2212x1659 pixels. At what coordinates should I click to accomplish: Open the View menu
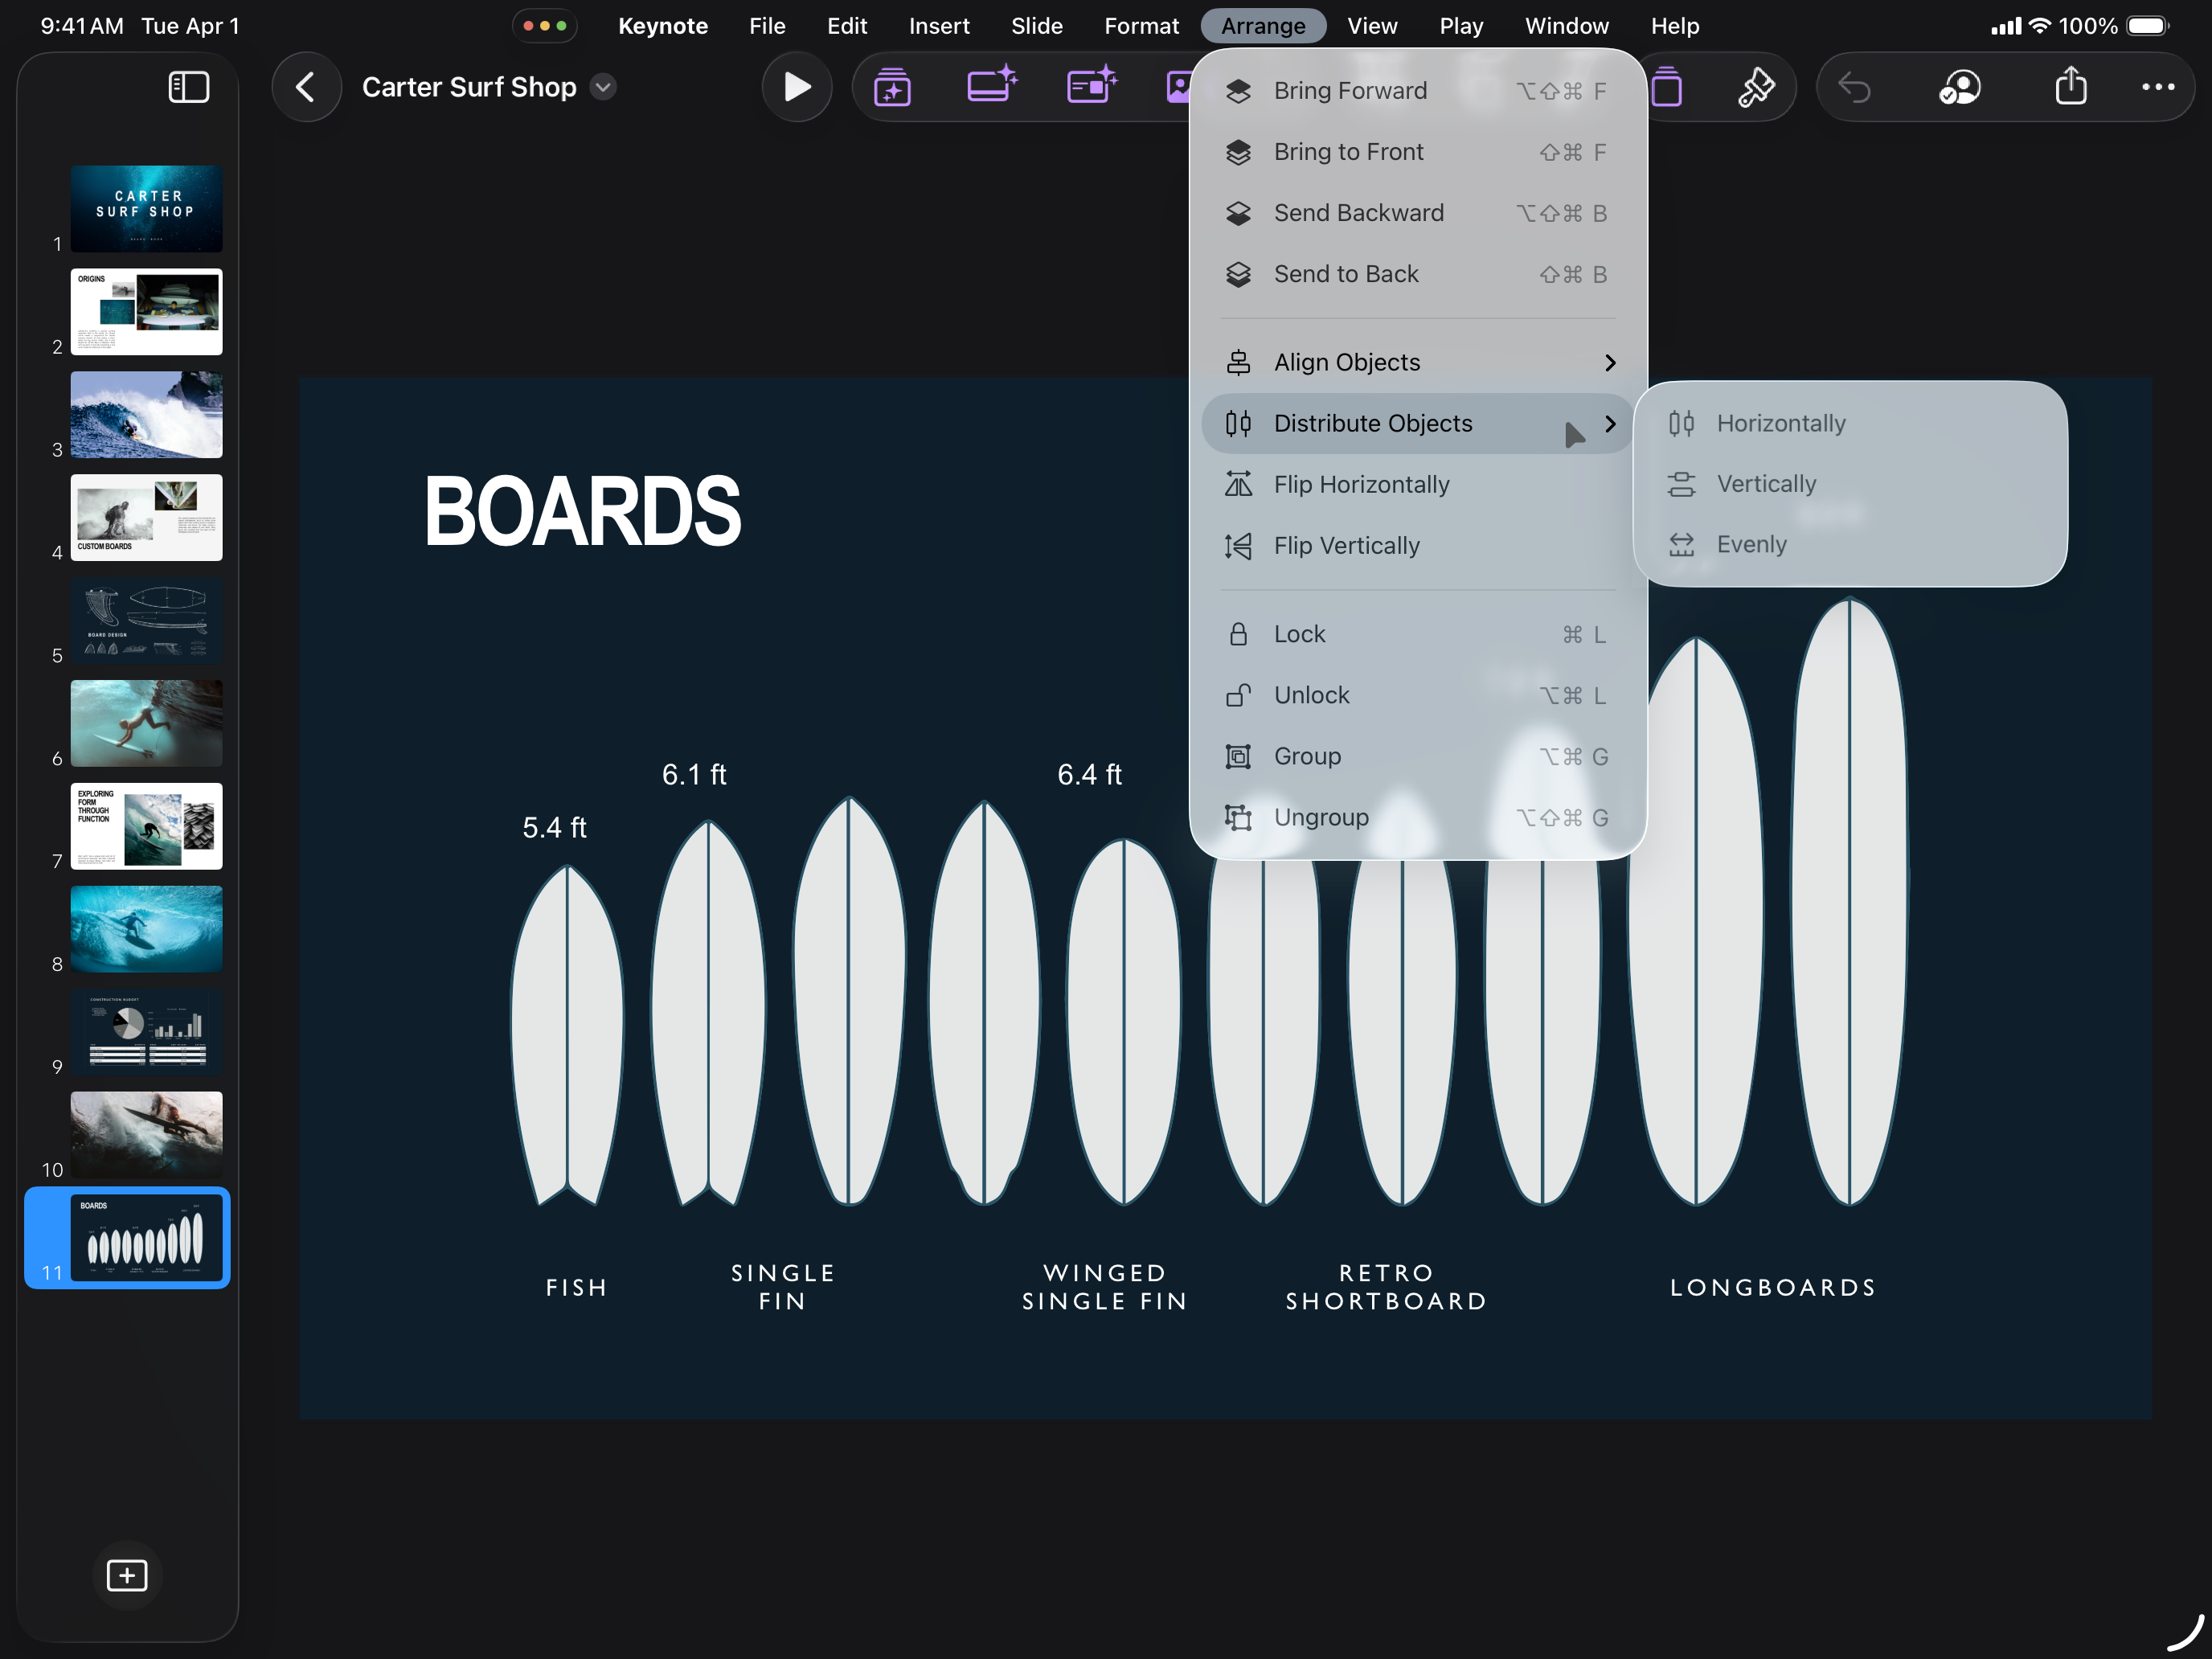click(1372, 26)
